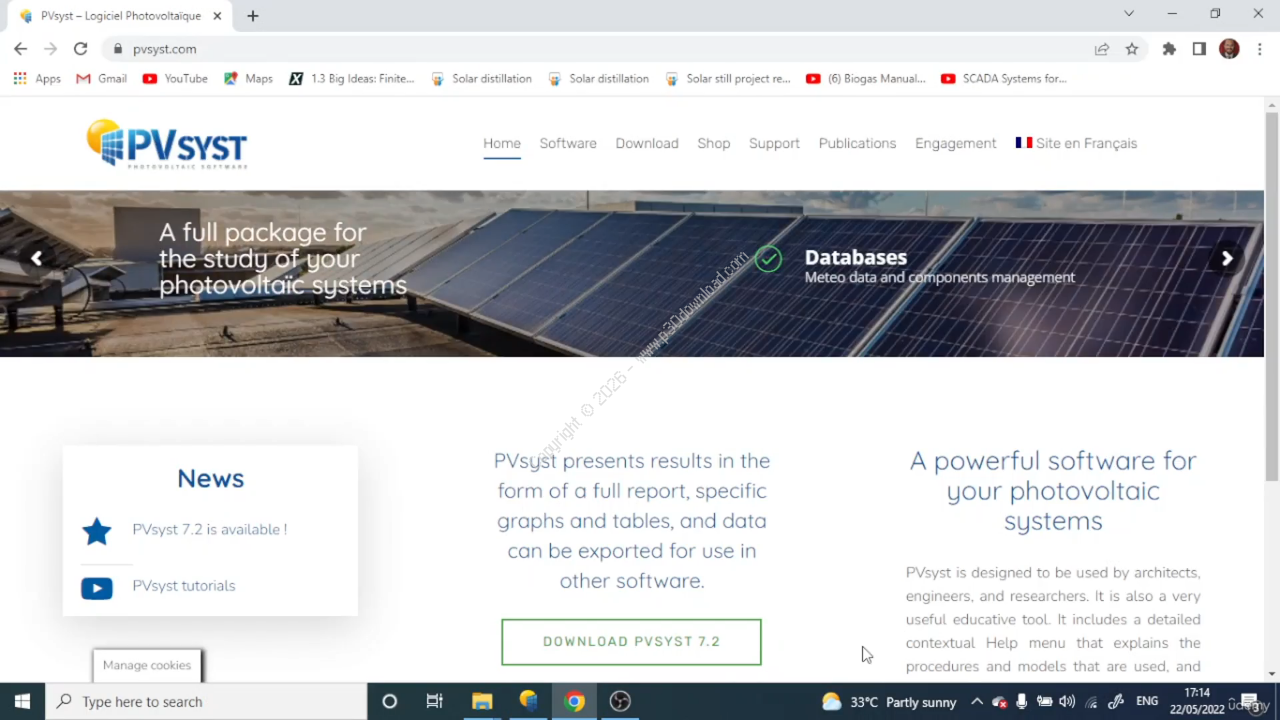This screenshot has height=720, width=1280.
Task: Open the taskbar clock and calendar
Action: (1197, 701)
